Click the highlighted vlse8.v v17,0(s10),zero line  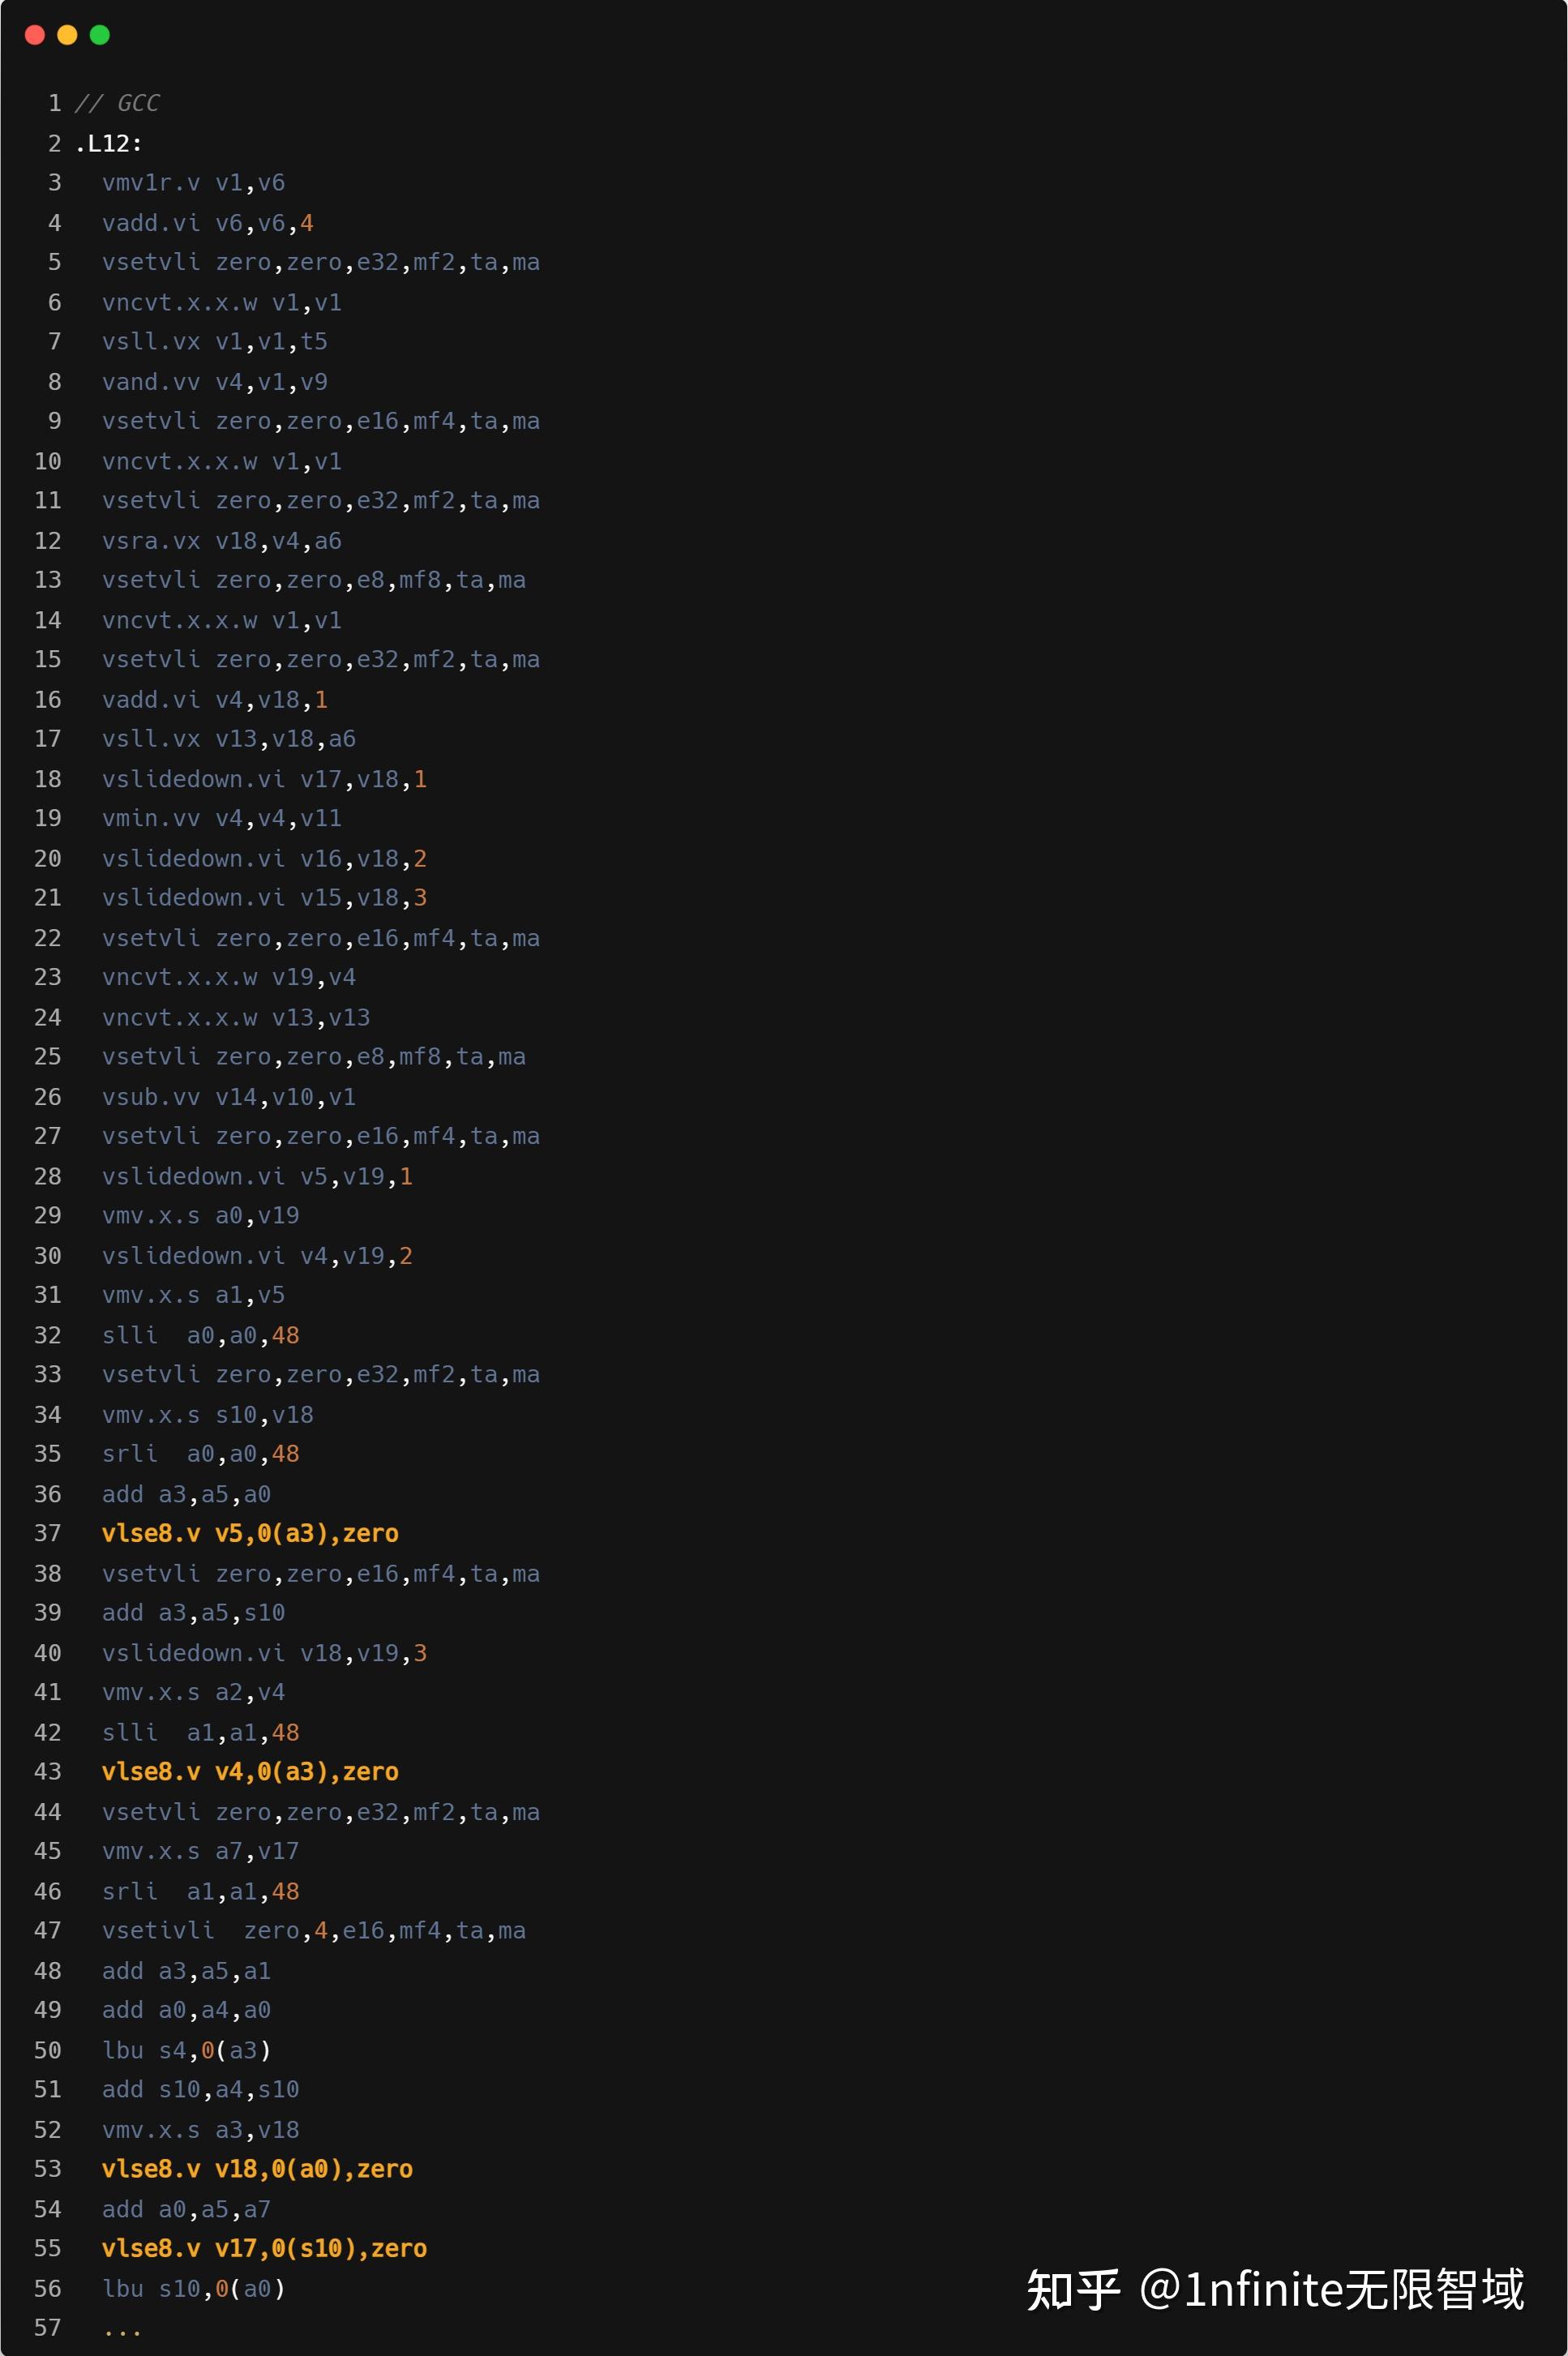coord(264,2248)
